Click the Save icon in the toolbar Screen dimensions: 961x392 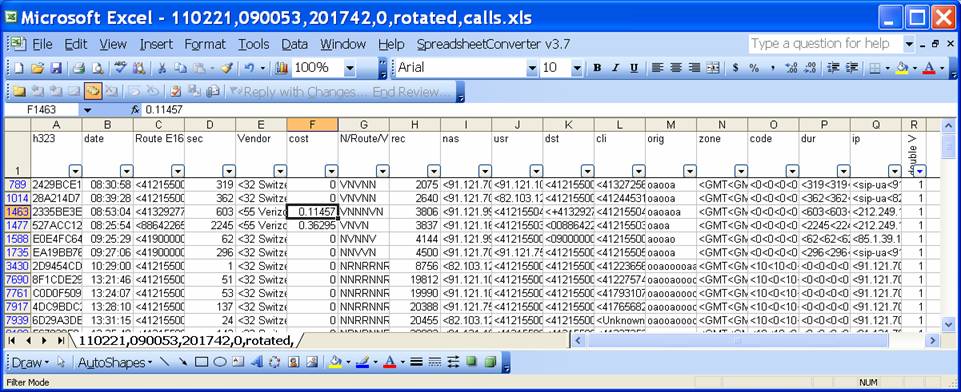click(56, 68)
